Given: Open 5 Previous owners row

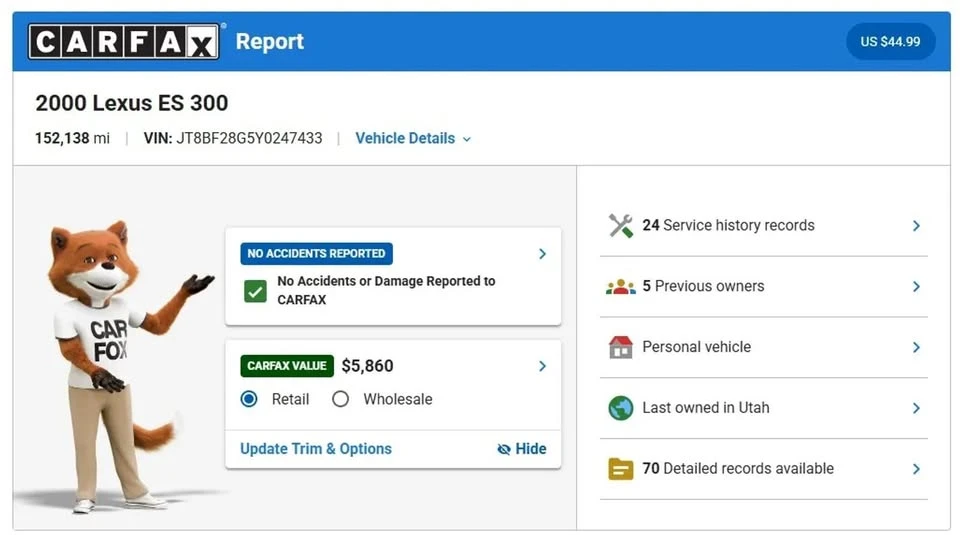Looking at the screenshot, I should click(x=763, y=286).
